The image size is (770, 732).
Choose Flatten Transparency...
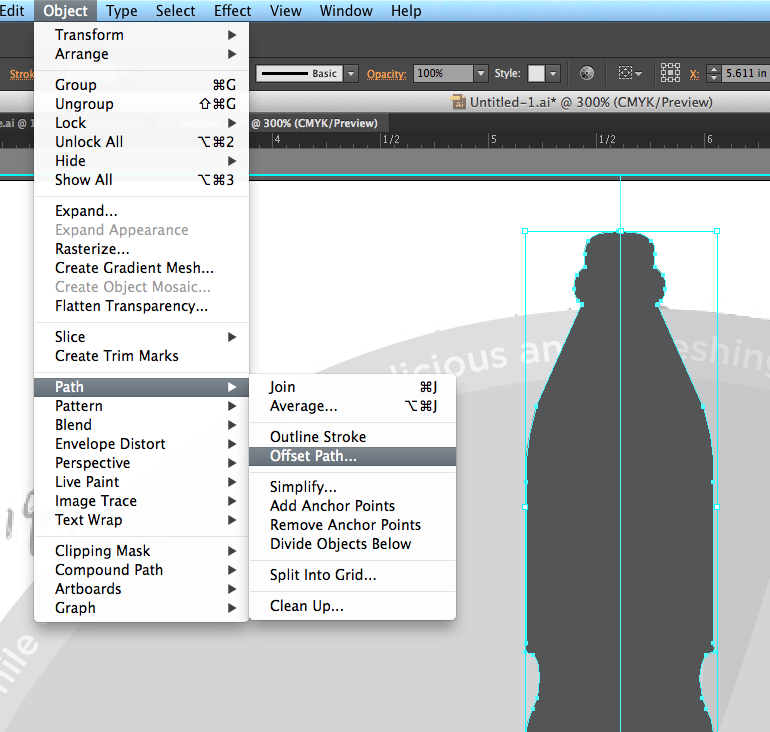pos(141,306)
